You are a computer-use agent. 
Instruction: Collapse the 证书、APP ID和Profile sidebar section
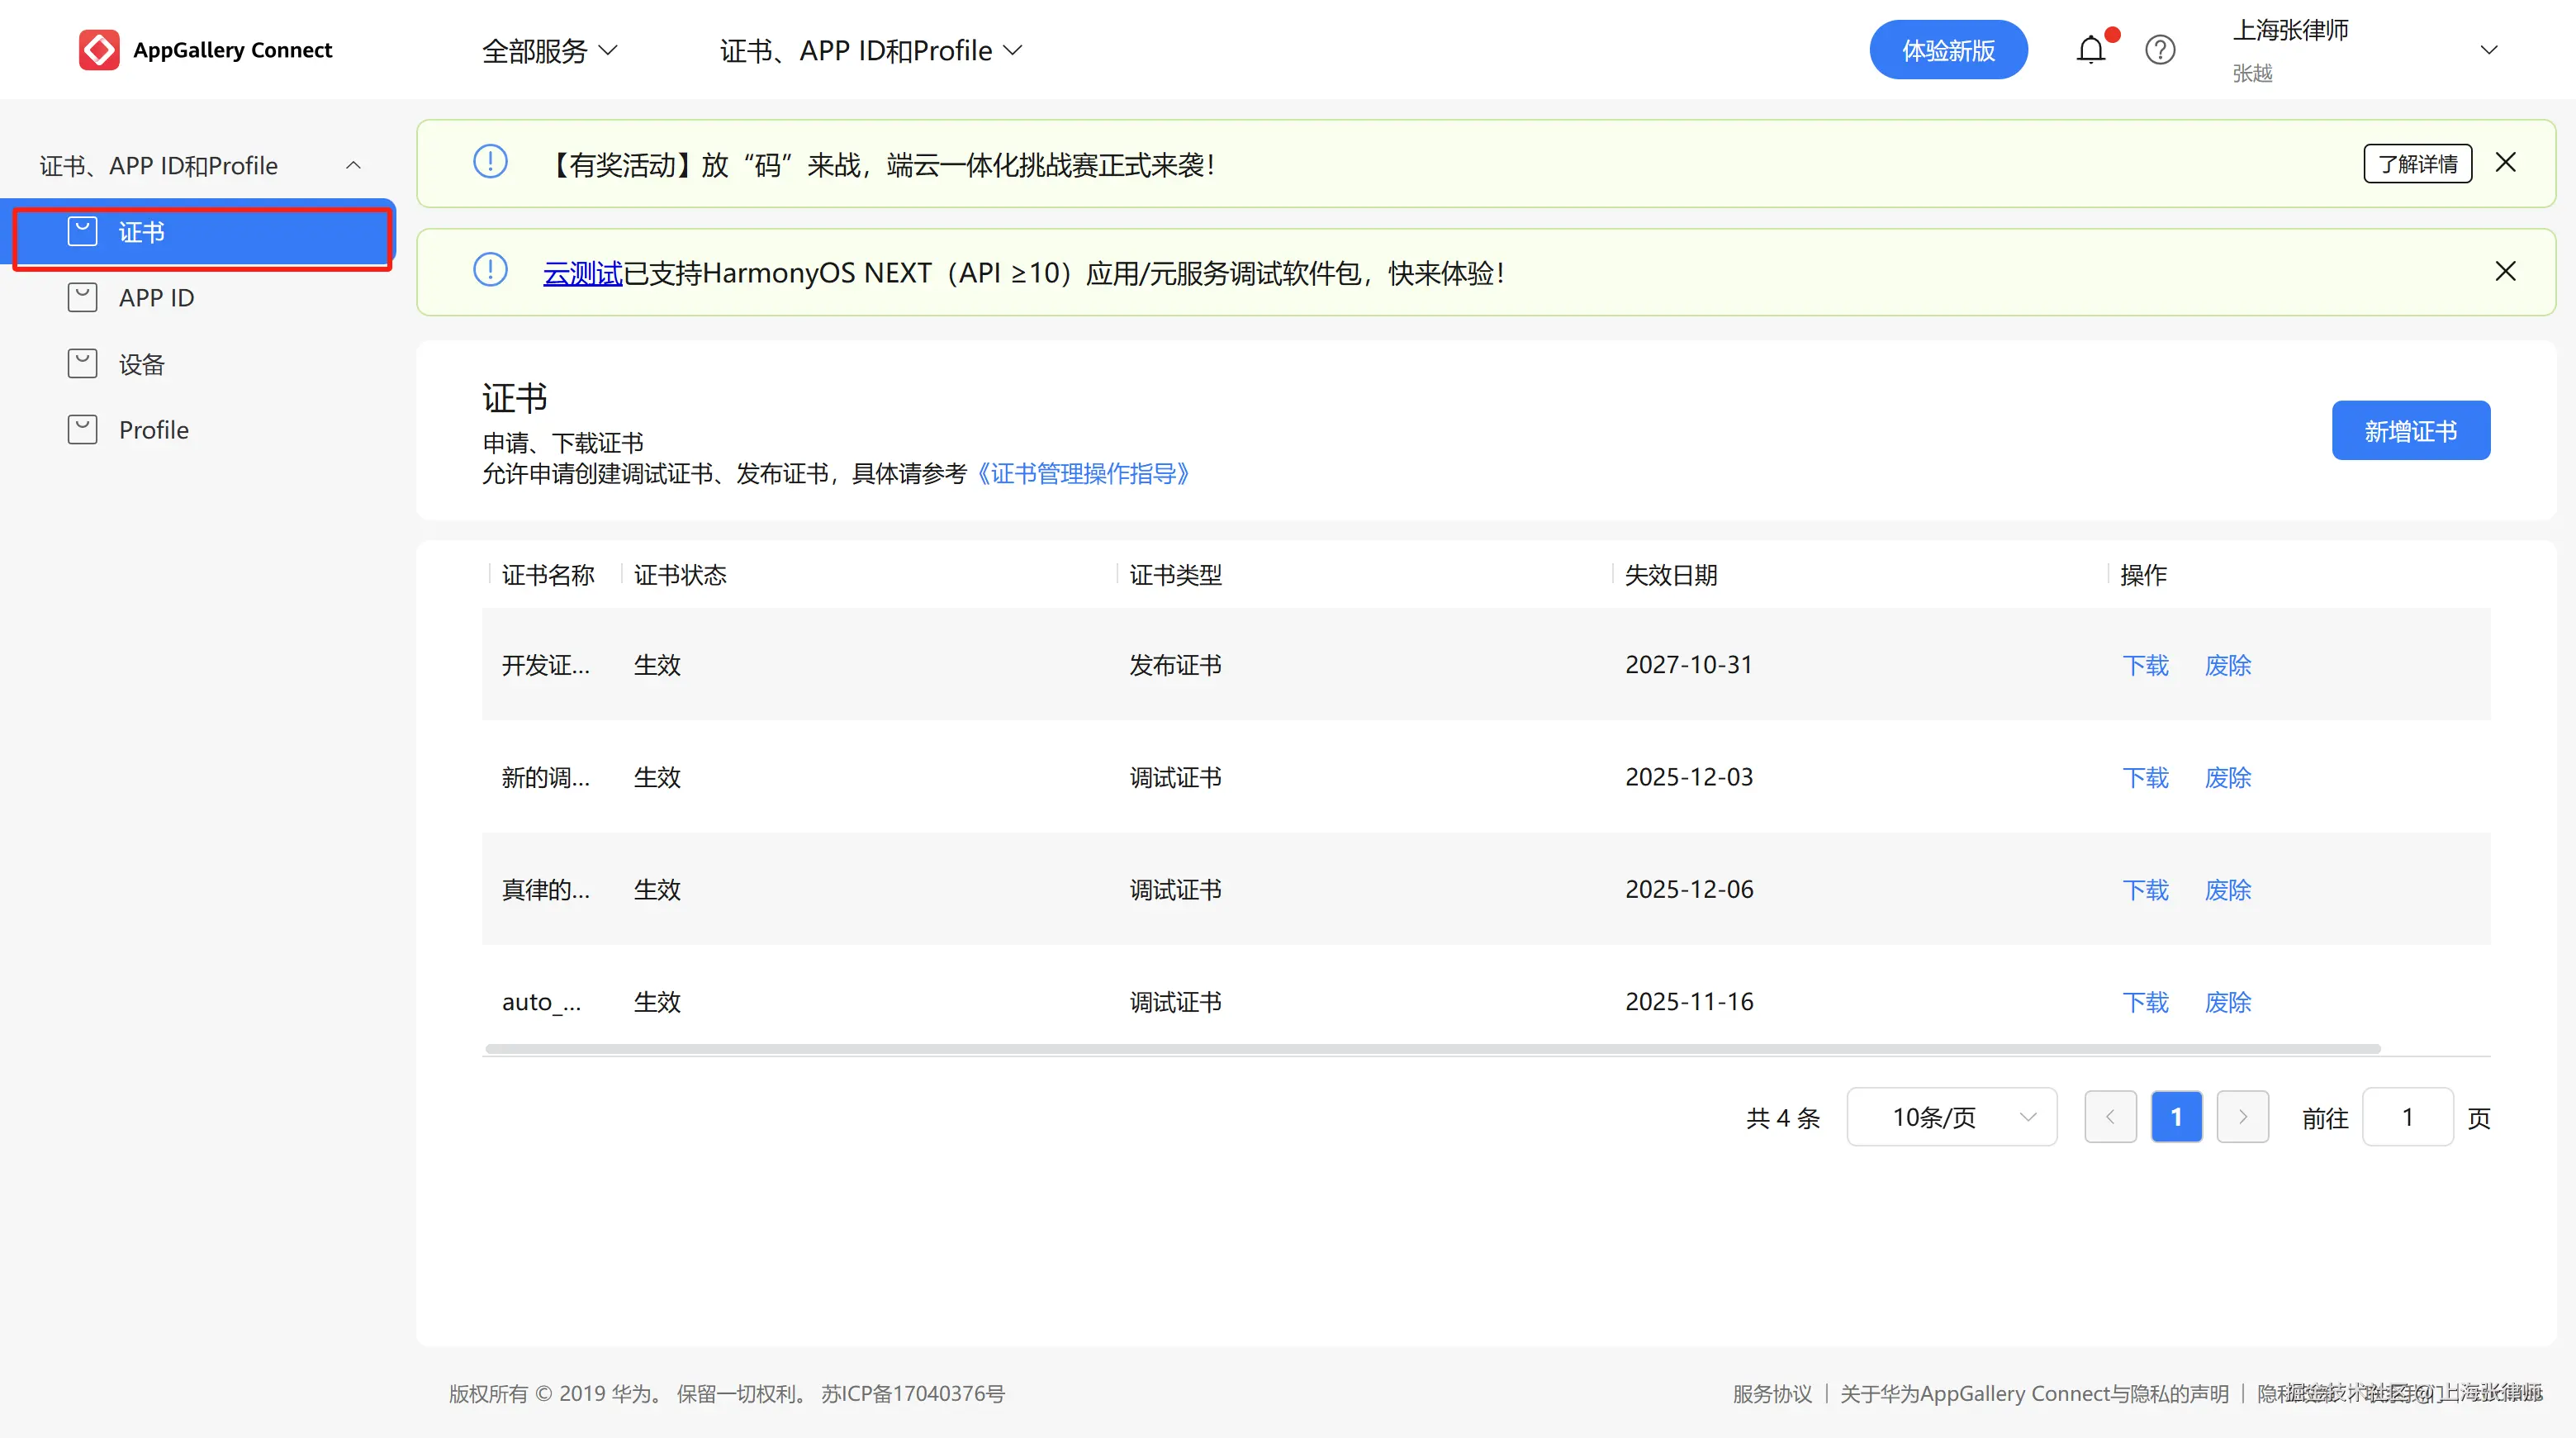(x=353, y=165)
